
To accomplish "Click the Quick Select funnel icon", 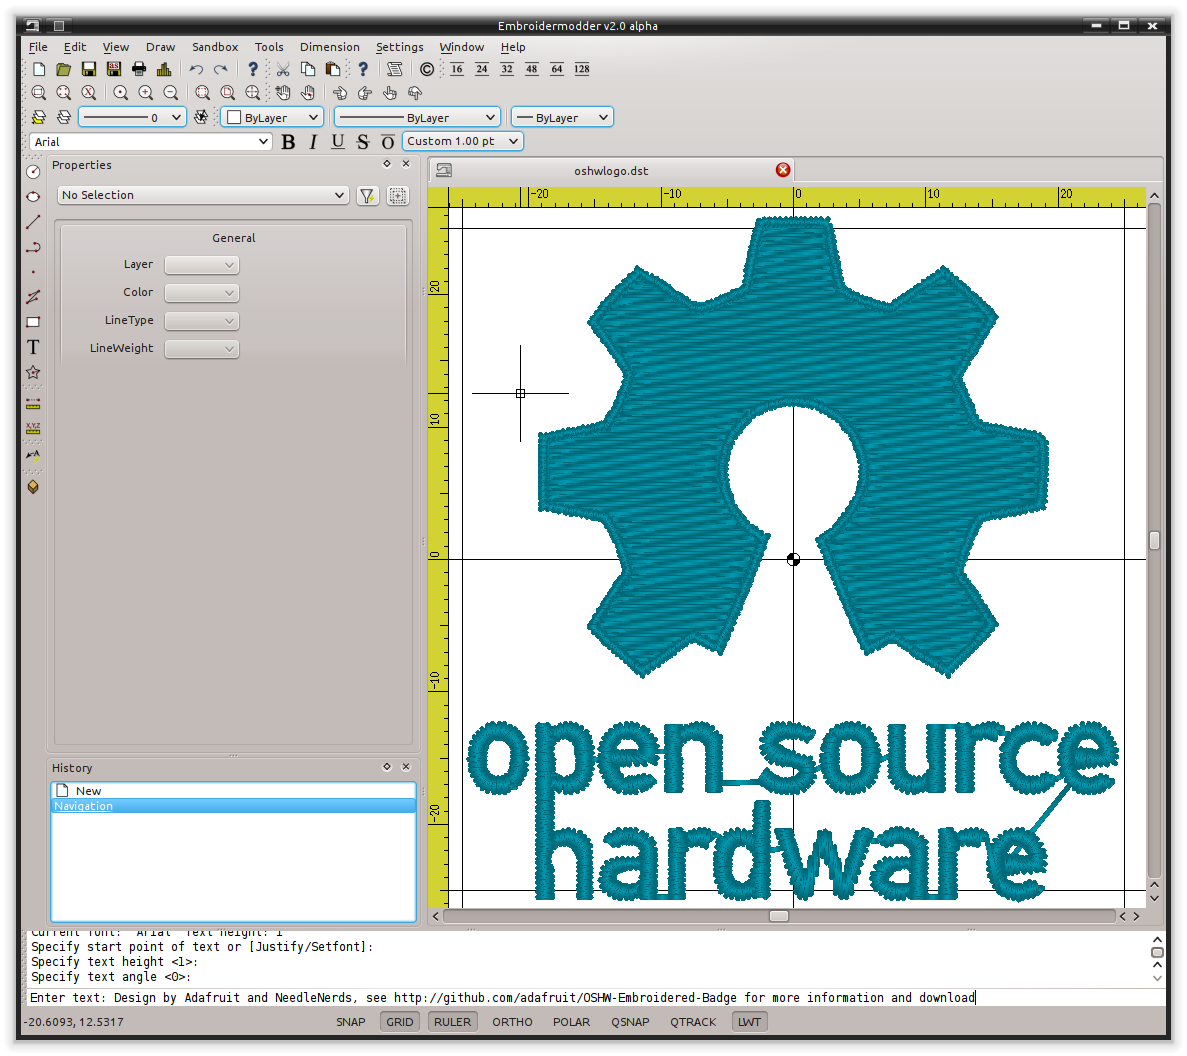I will coord(368,196).
